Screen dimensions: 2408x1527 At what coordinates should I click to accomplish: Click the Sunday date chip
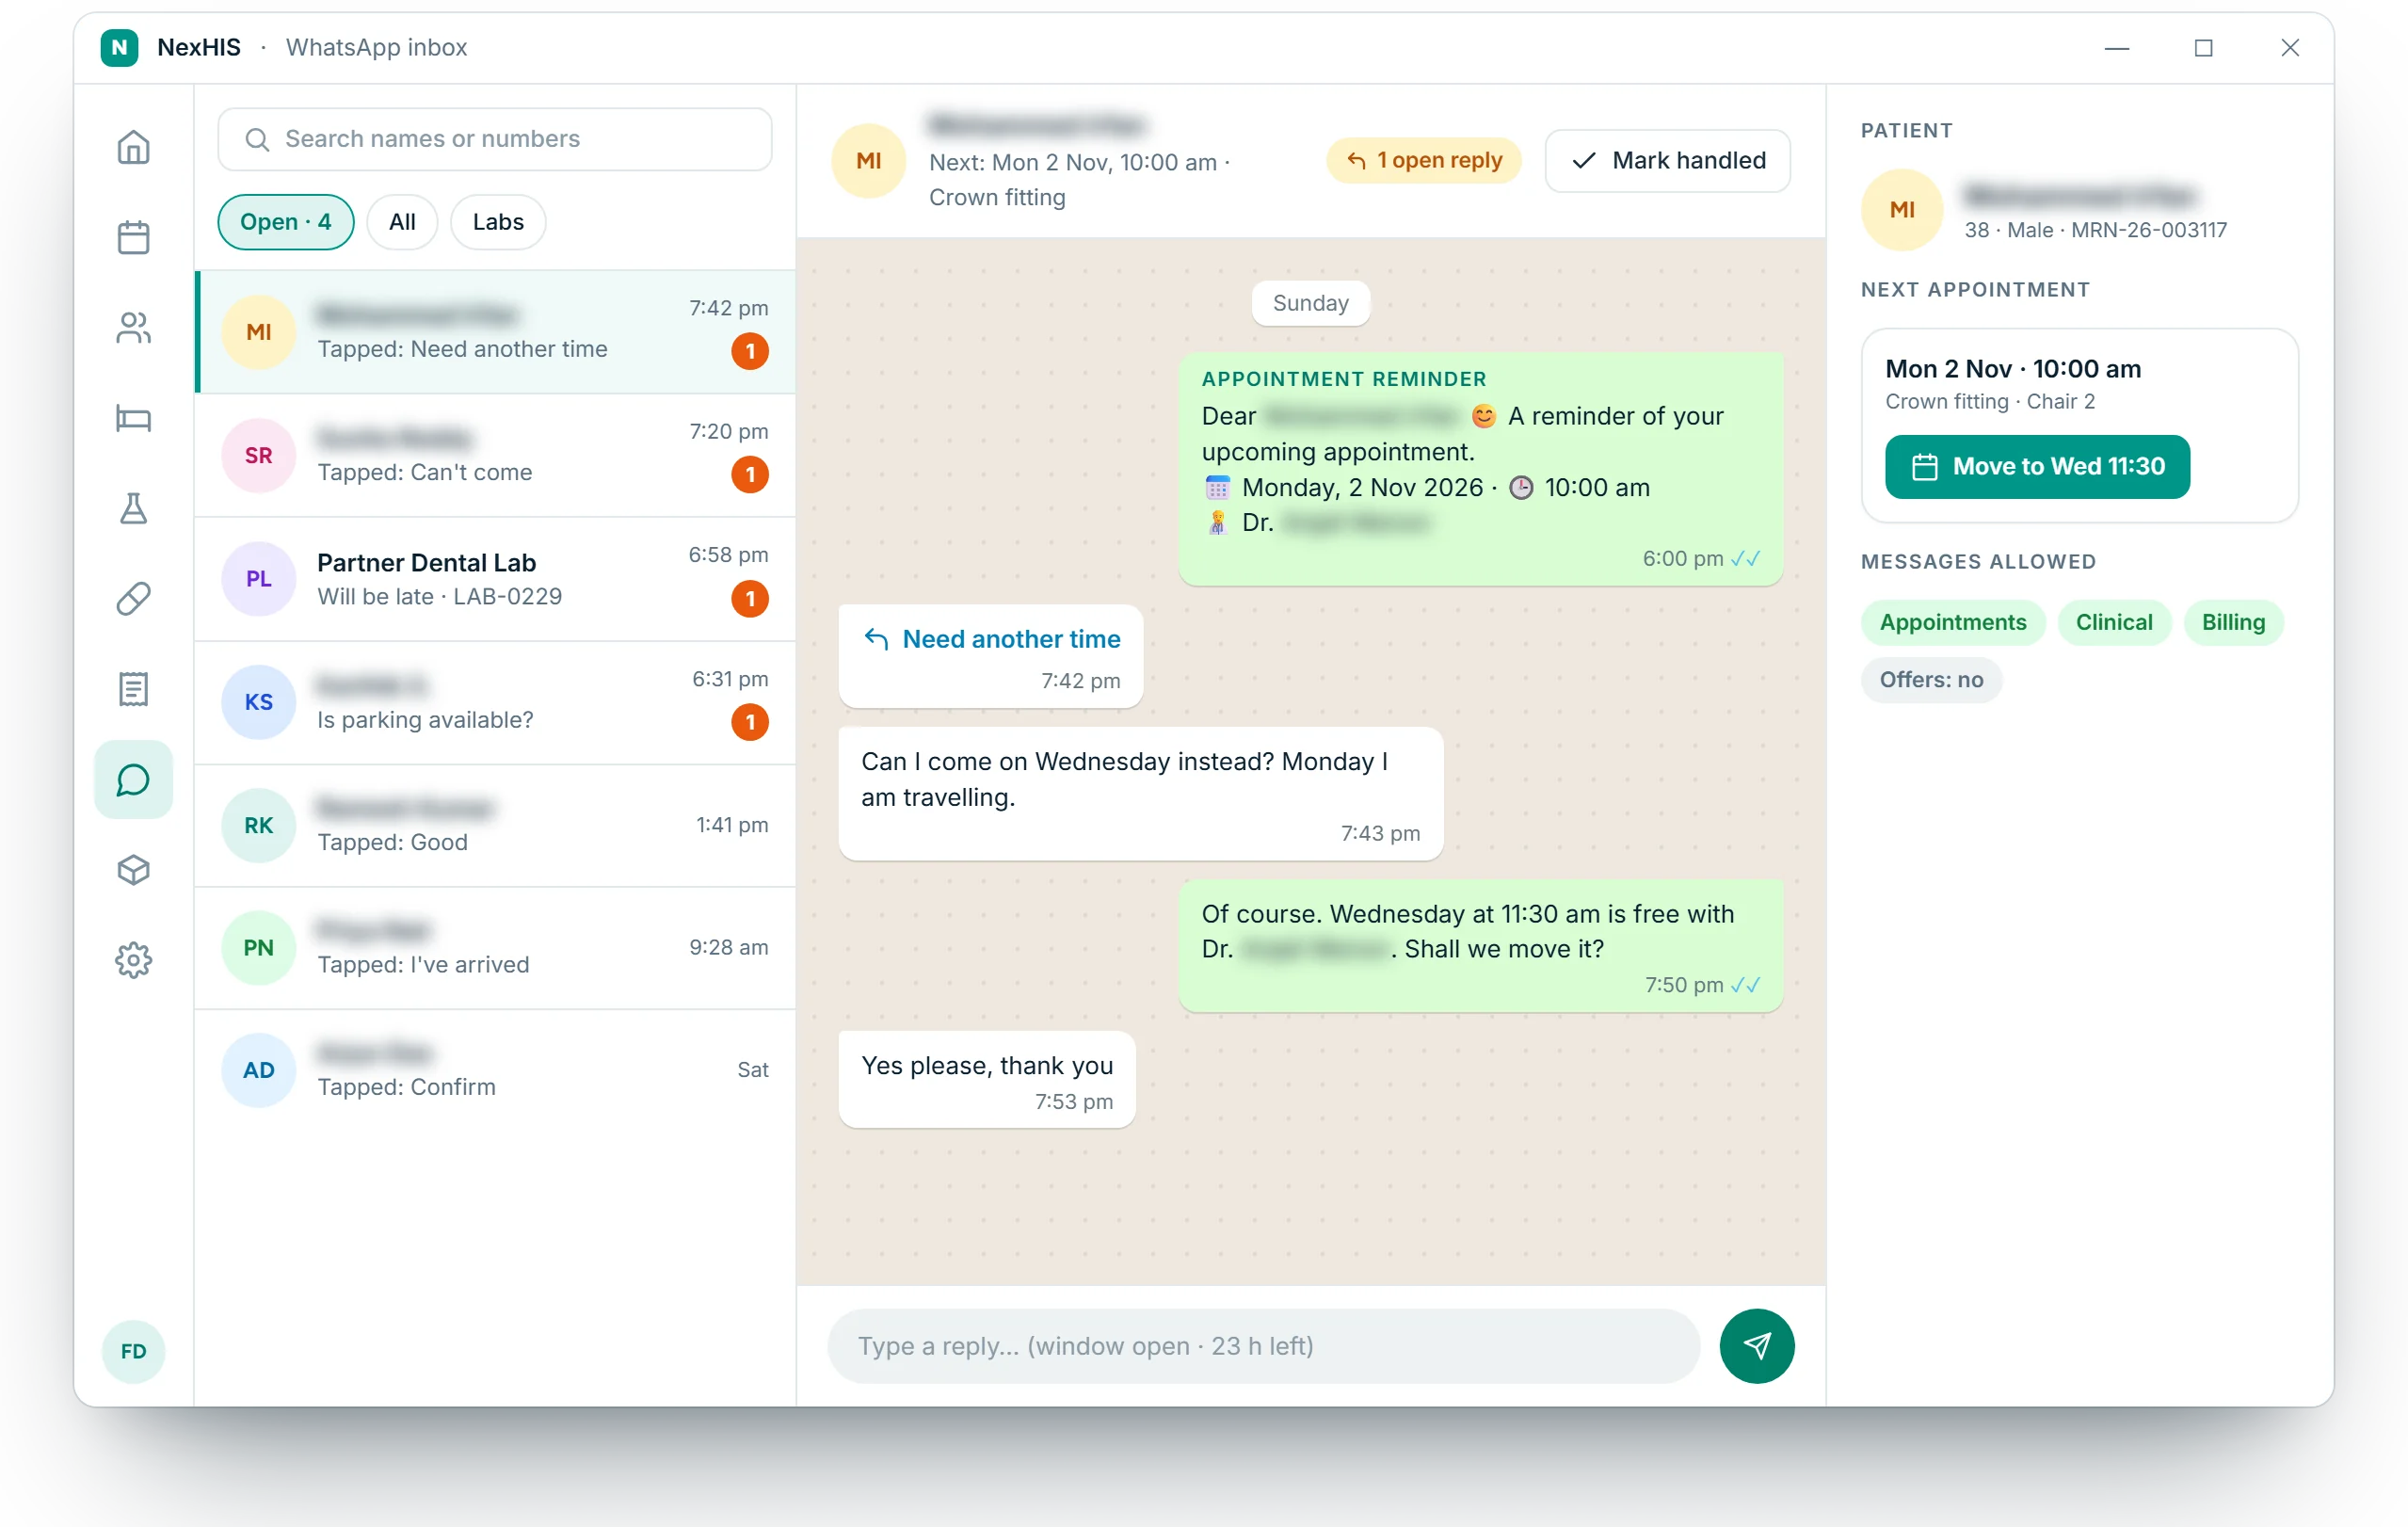tap(1310, 303)
